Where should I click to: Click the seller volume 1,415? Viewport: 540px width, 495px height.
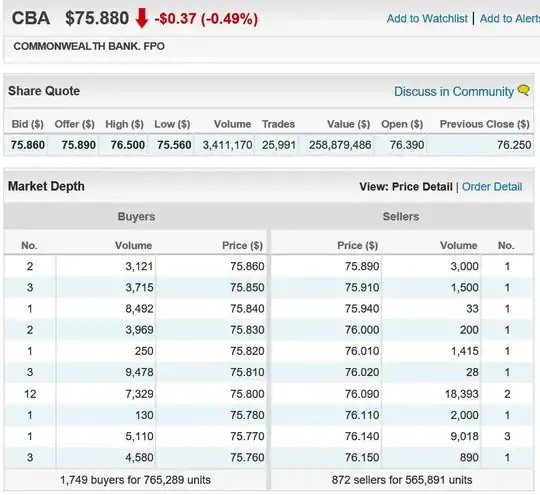465,351
